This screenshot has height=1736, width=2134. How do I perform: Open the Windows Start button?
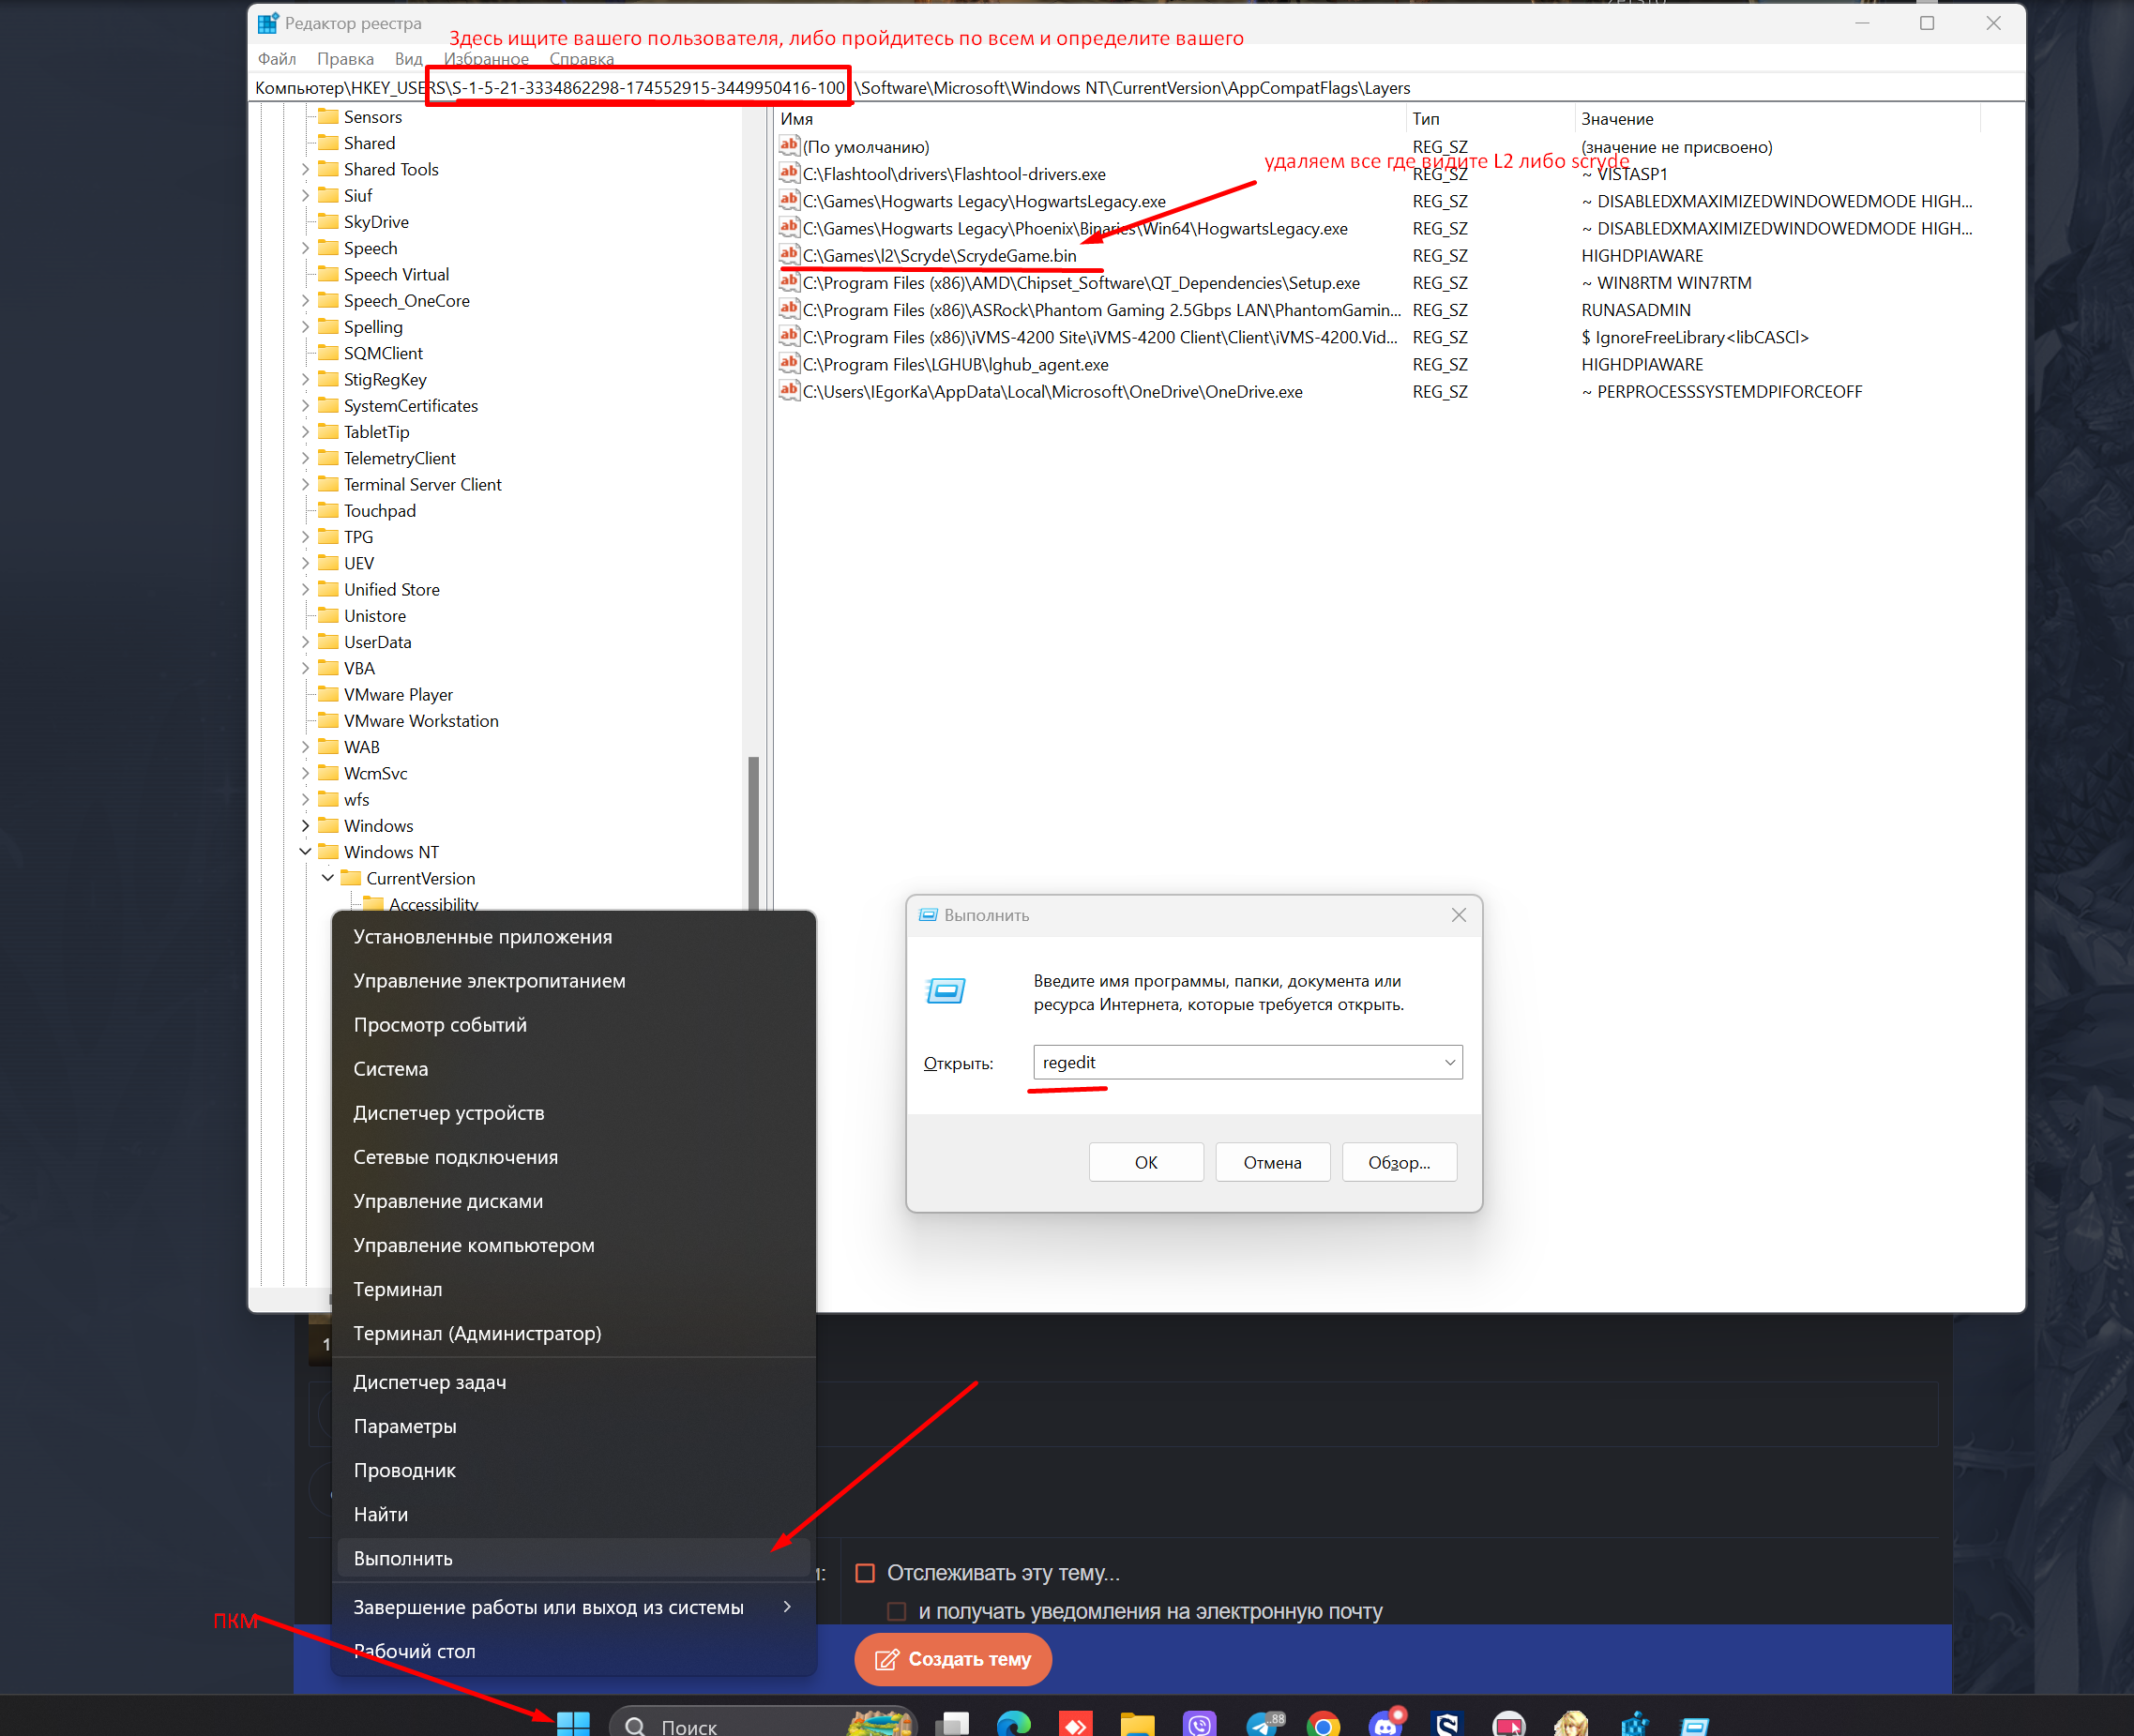click(x=573, y=1723)
